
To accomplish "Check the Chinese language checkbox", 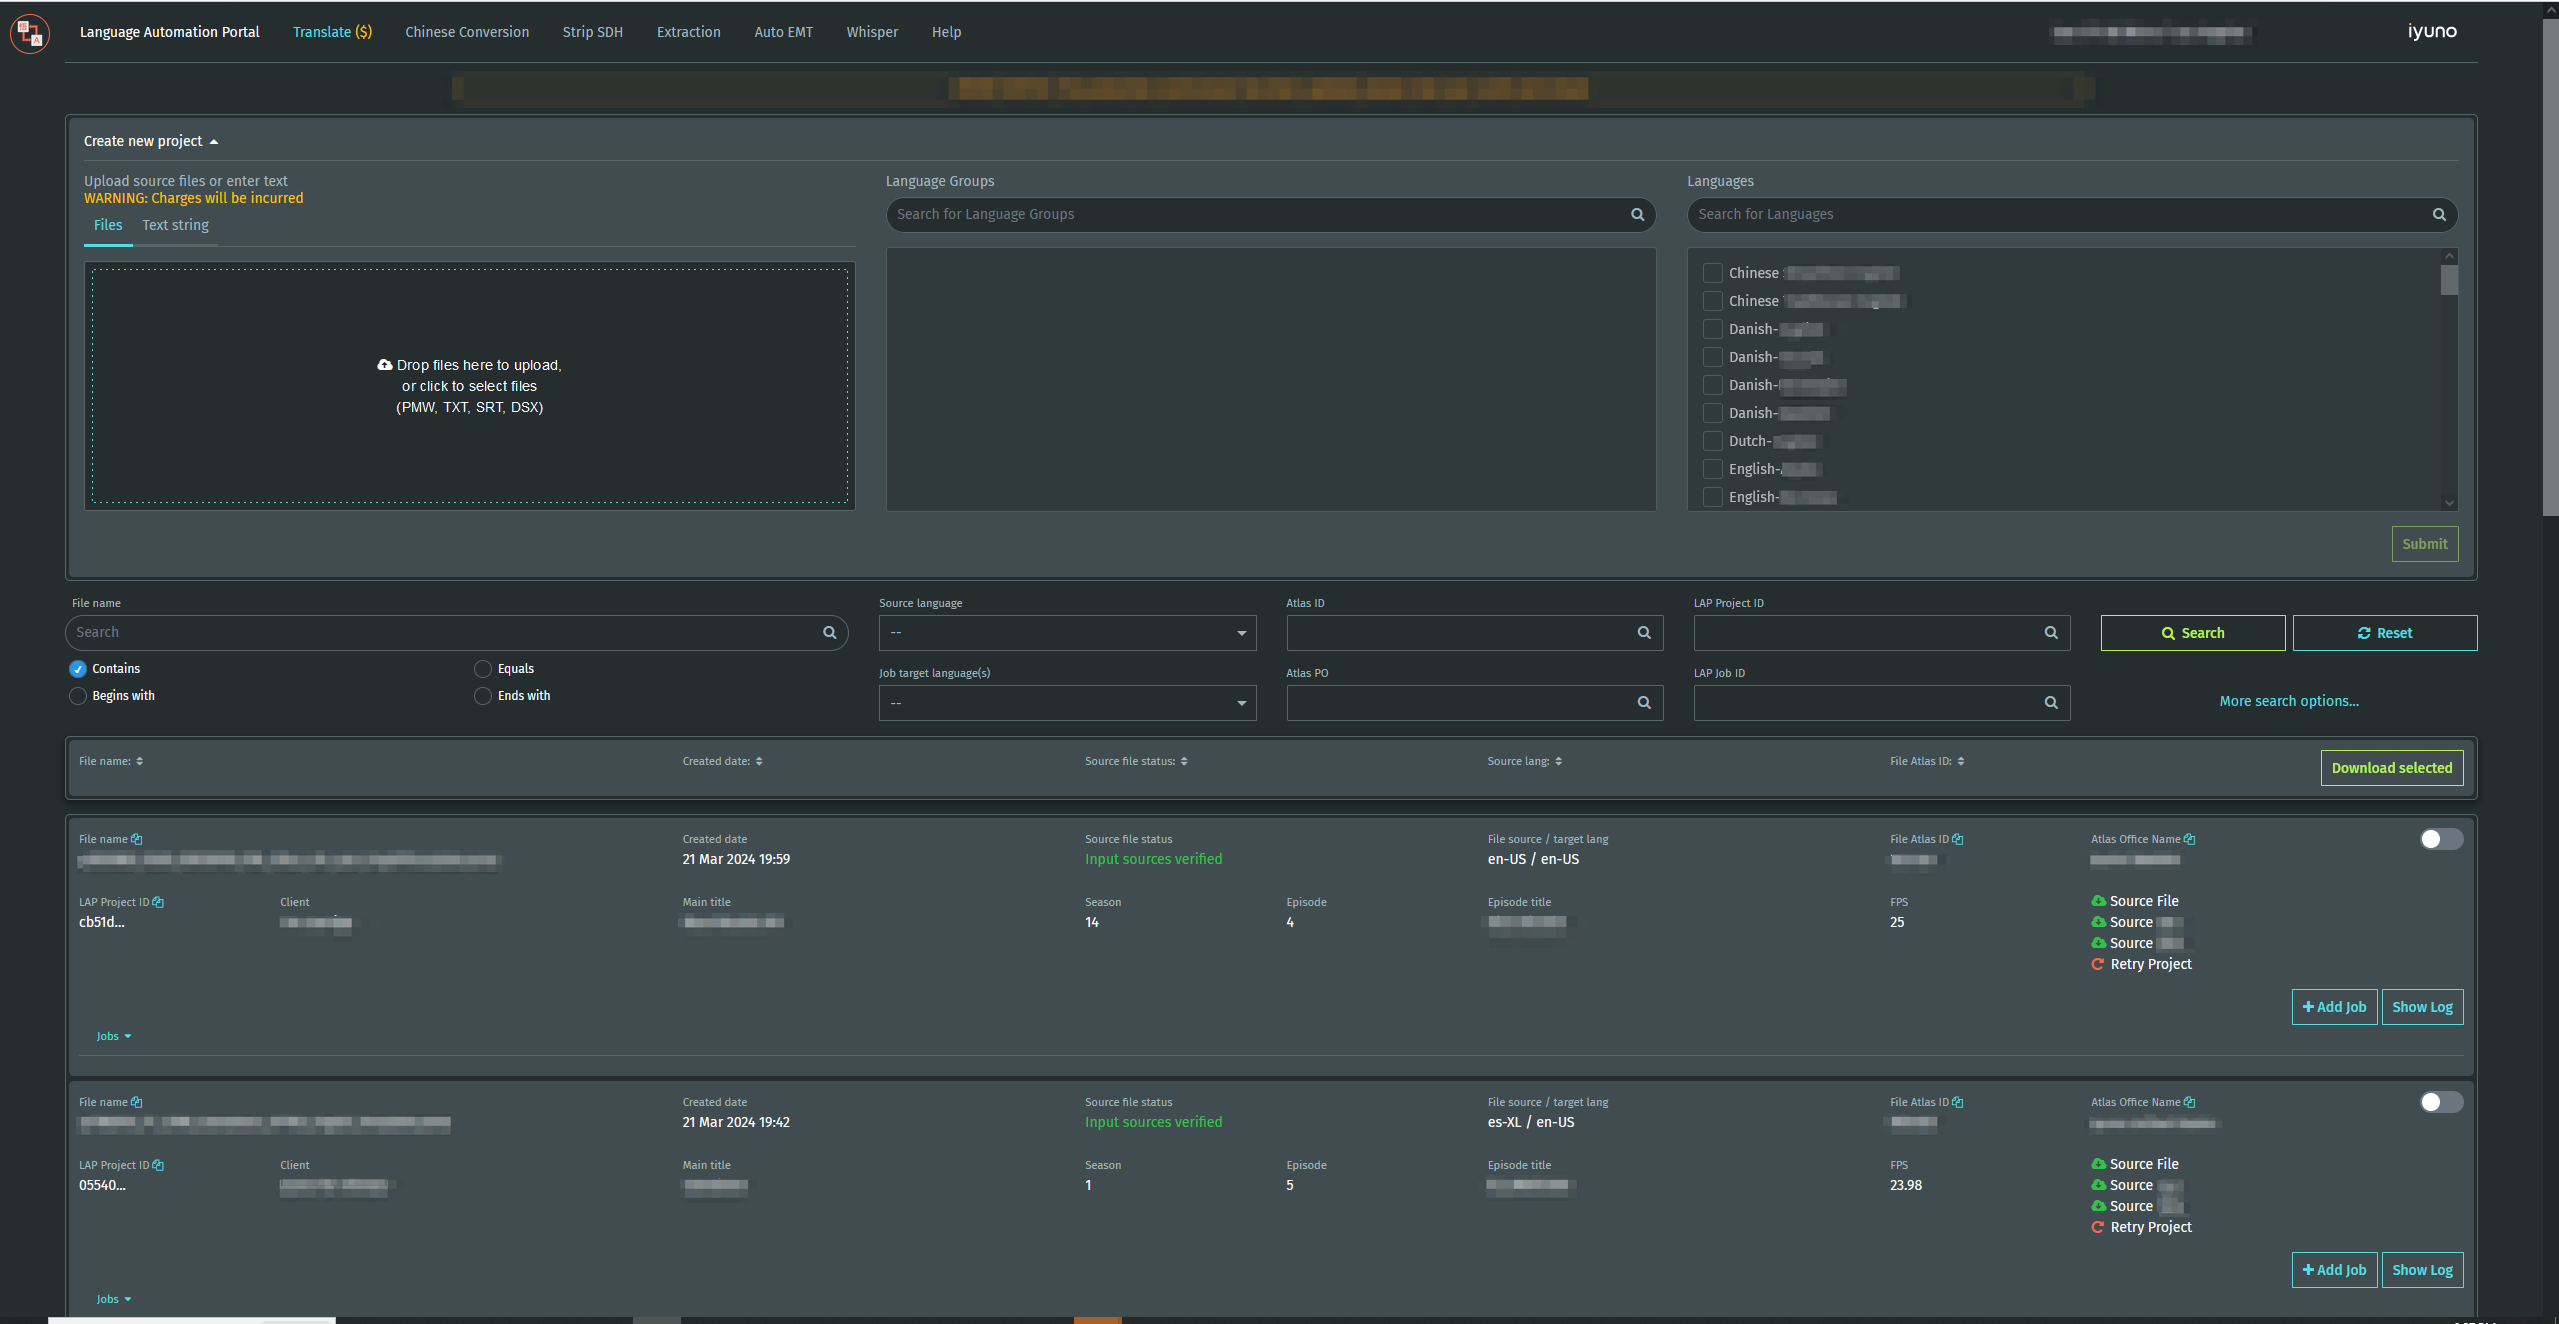I will [x=1712, y=272].
